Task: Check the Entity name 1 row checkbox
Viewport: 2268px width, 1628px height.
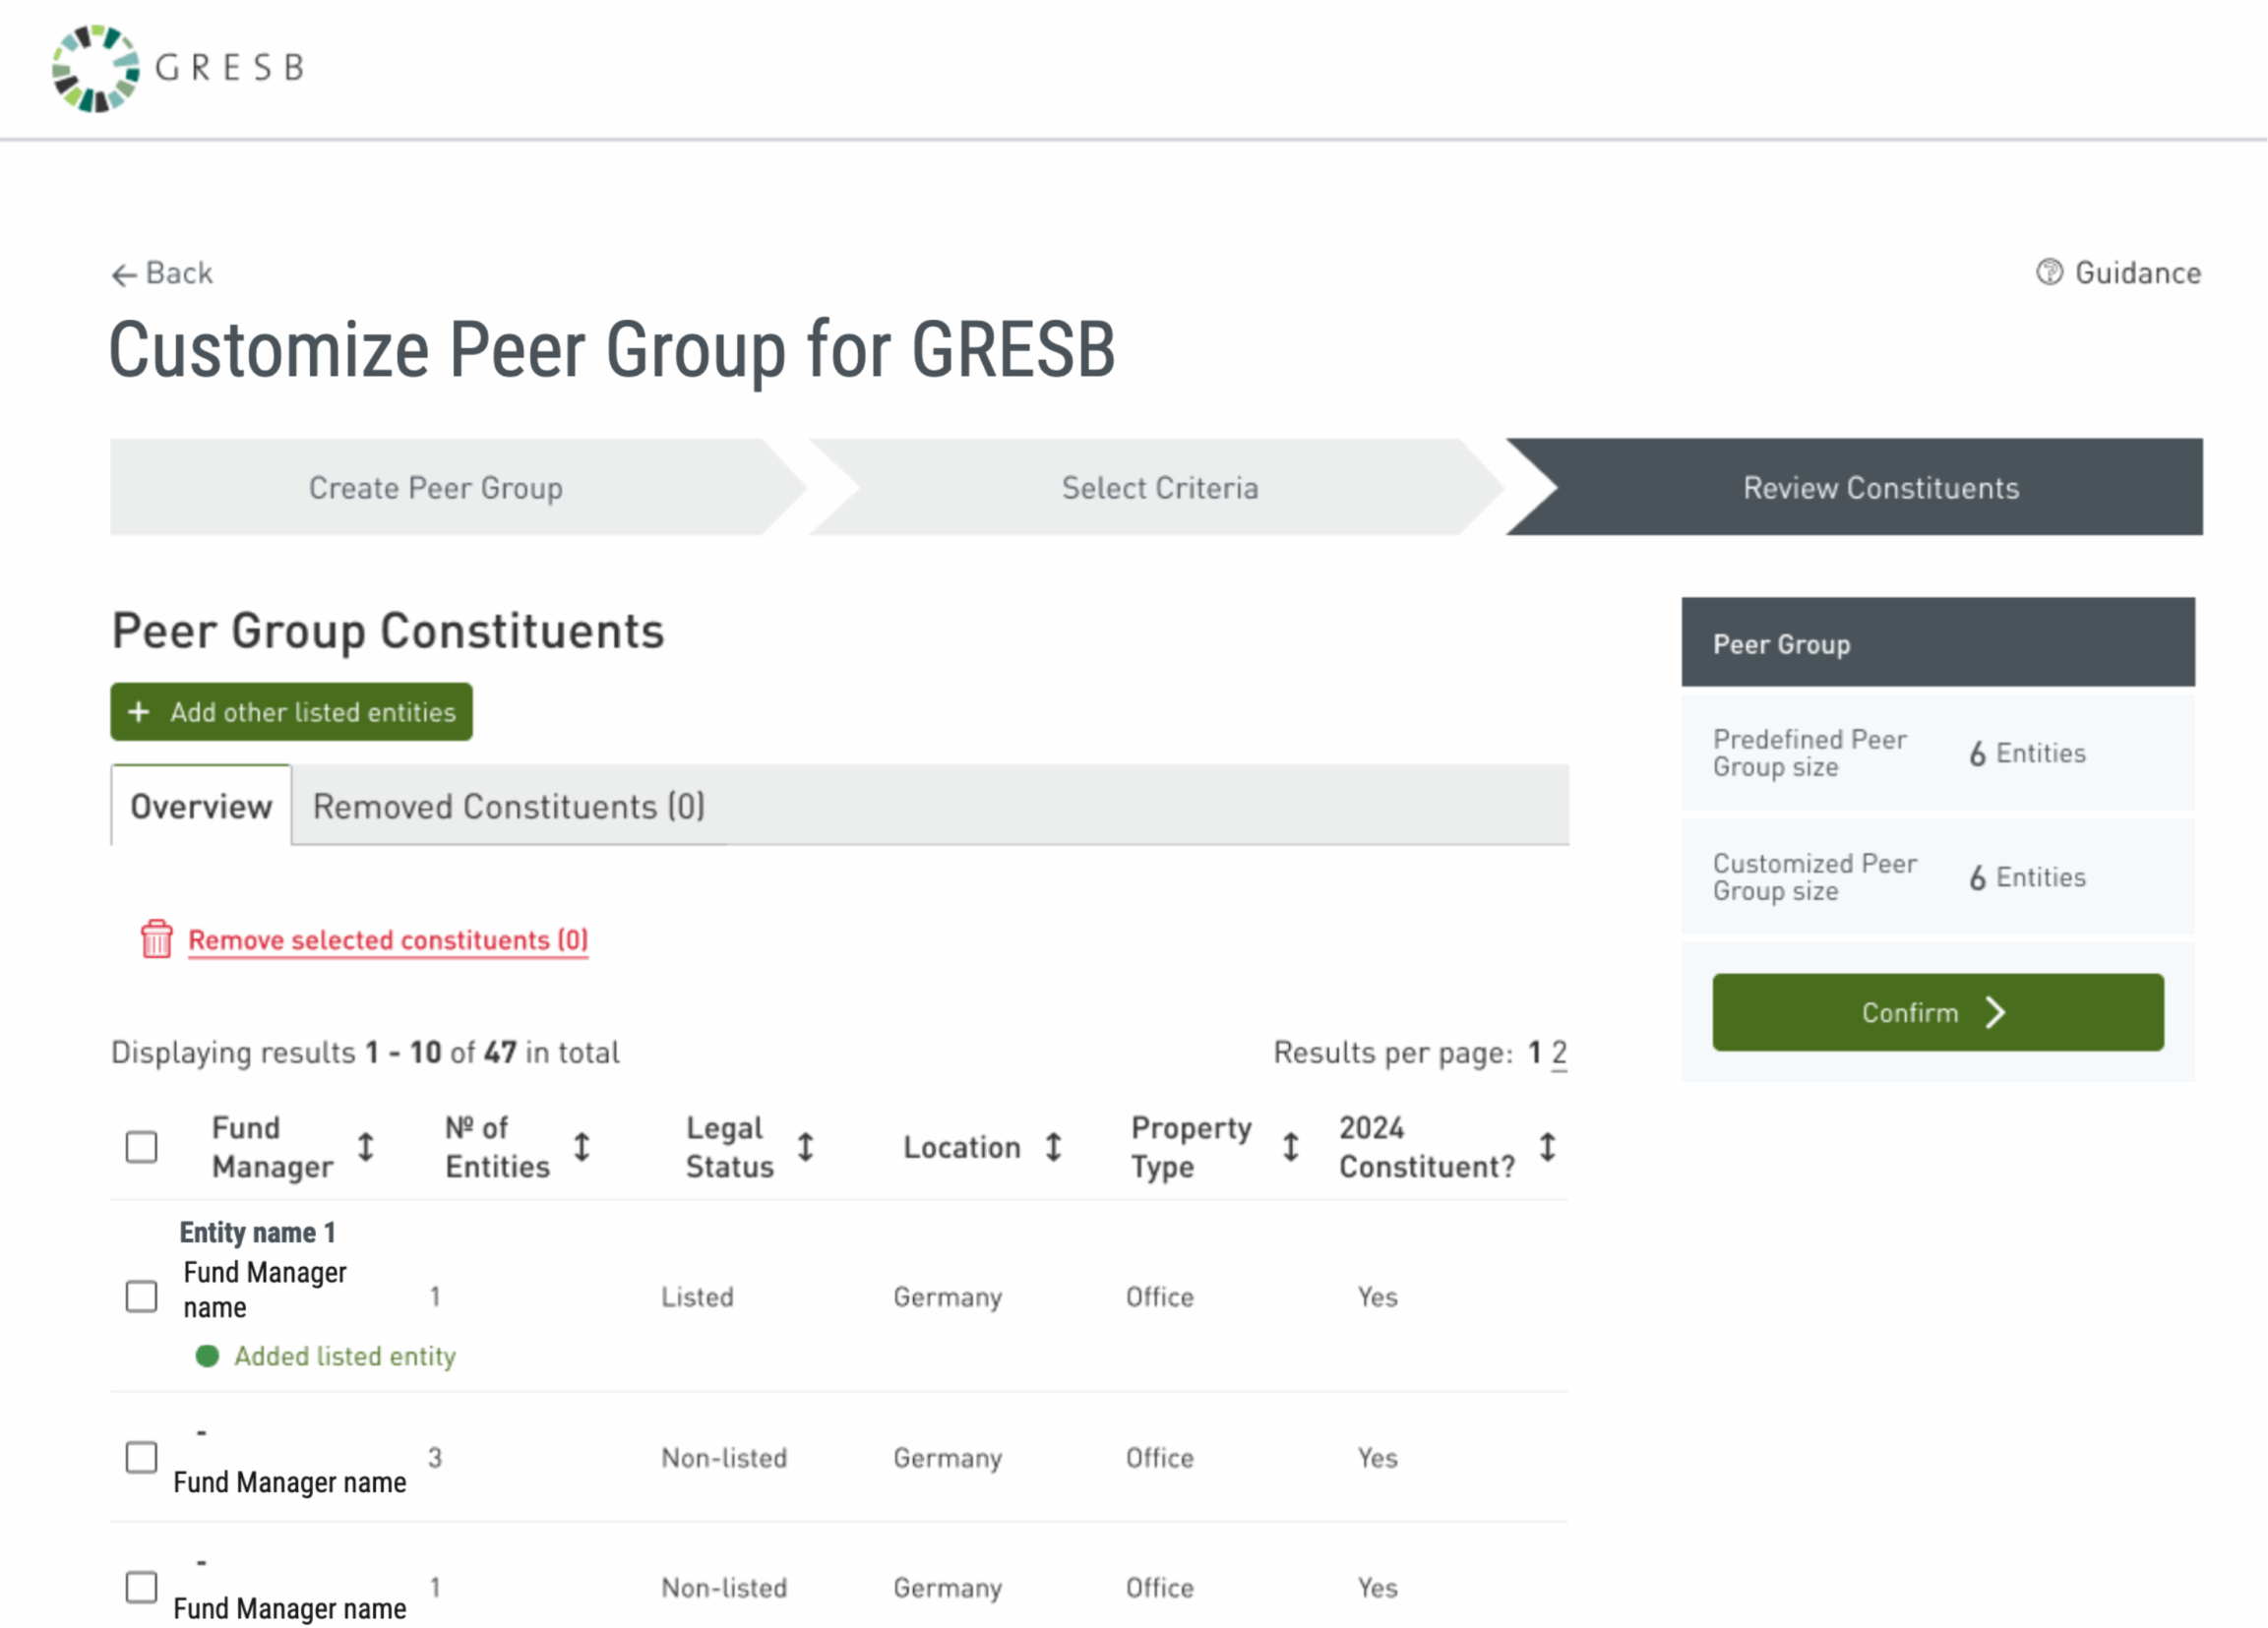Action: (142, 1296)
